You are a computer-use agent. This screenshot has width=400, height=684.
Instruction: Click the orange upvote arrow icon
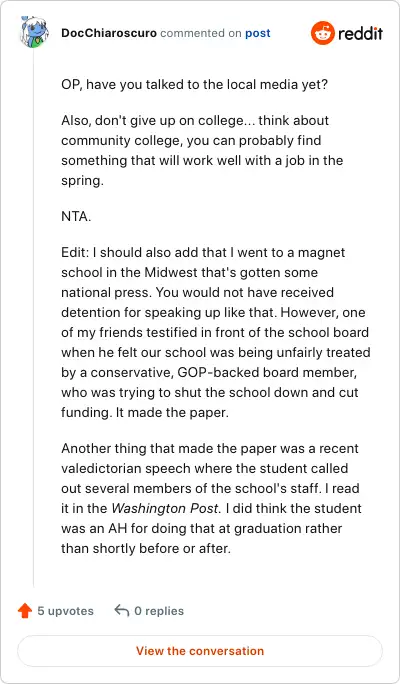tap(25, 611)
